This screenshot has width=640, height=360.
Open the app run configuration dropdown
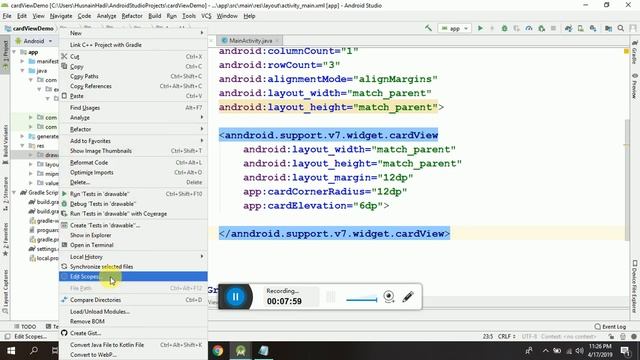point(455,28)
